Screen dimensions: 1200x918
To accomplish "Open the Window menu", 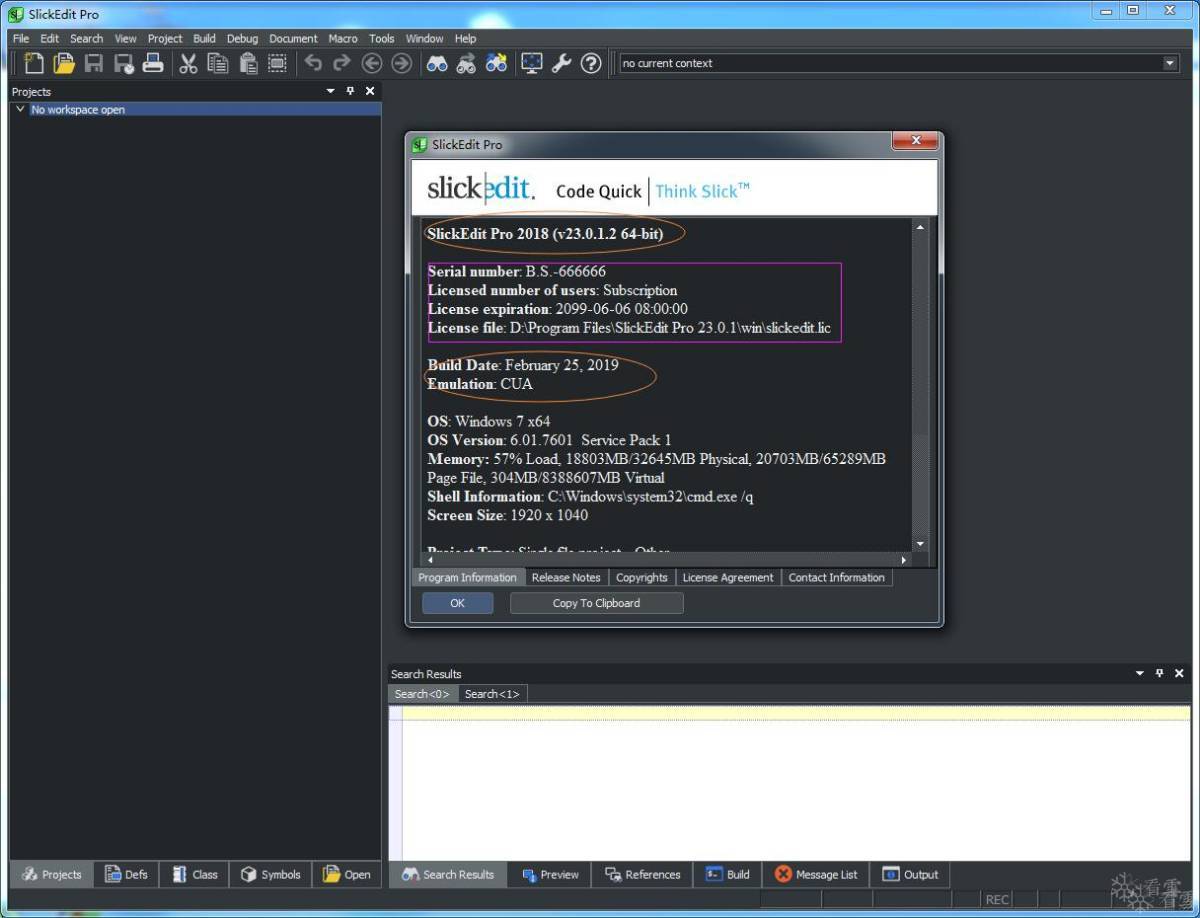I will pyautogui.click(x=424, y=38).
